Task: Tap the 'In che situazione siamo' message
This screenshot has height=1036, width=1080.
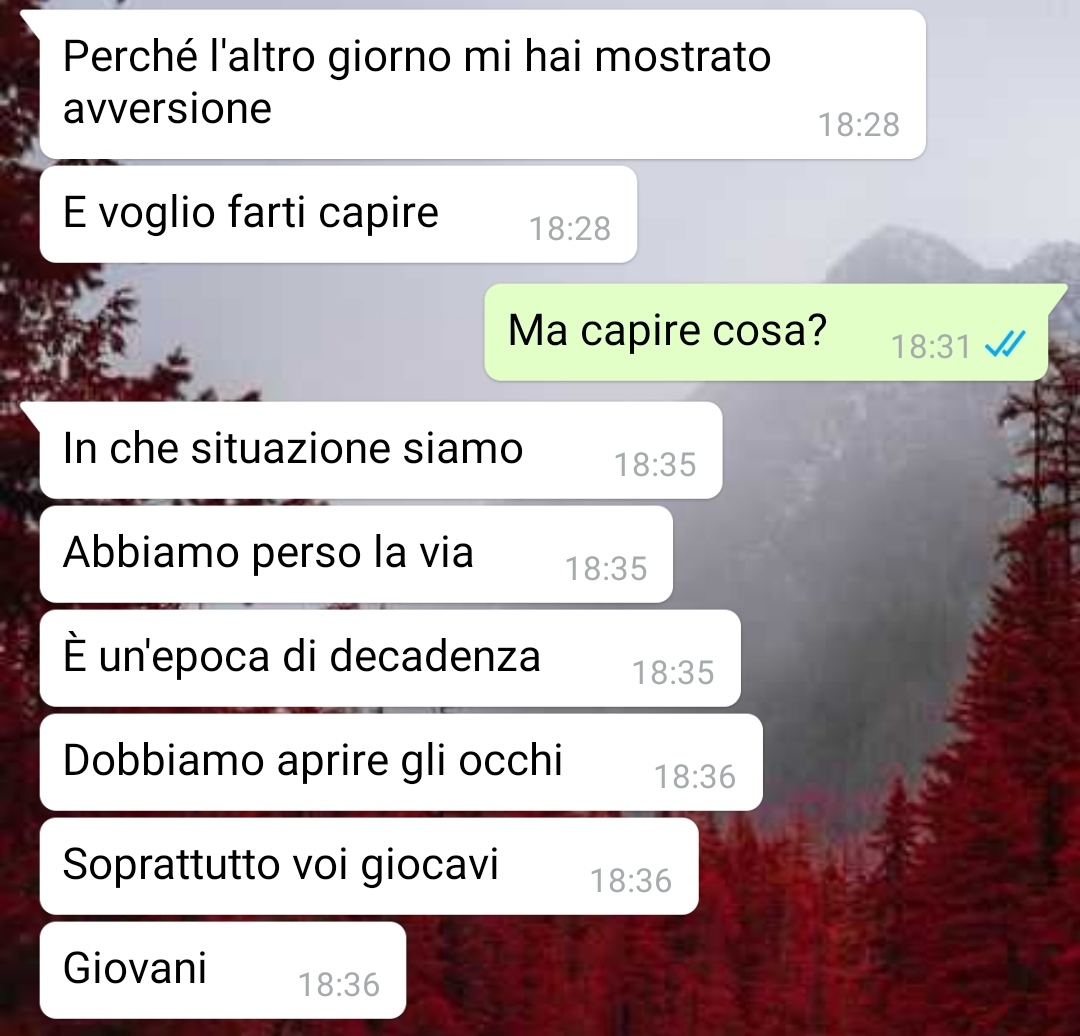Action: point(381,450)
